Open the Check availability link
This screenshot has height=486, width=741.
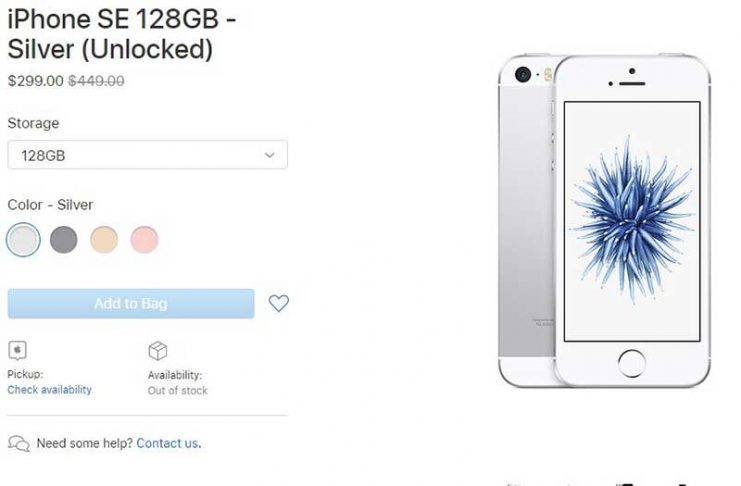(50, 390)
